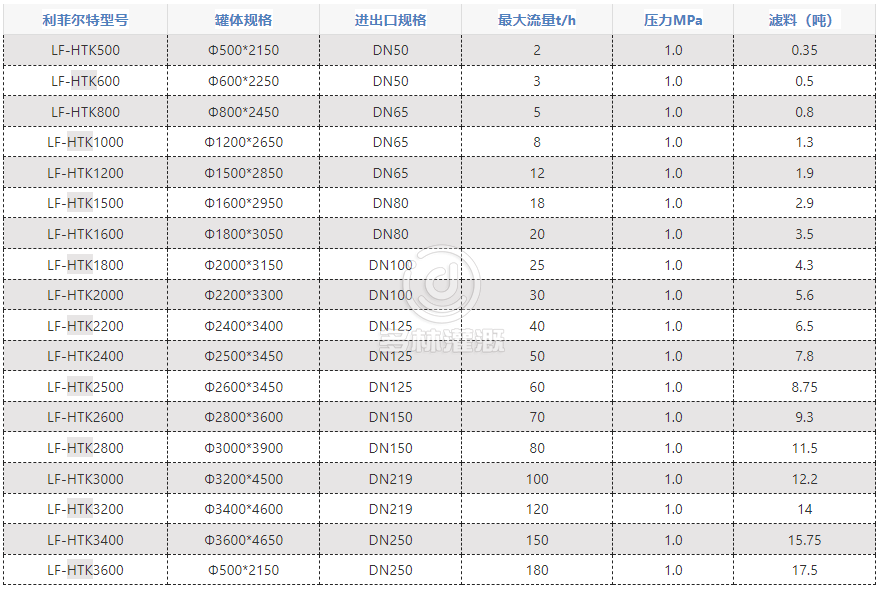Viewport: 884px width, 589px height.
Task: Select the 压力MPa header cell
Action: tap(673, 20)
